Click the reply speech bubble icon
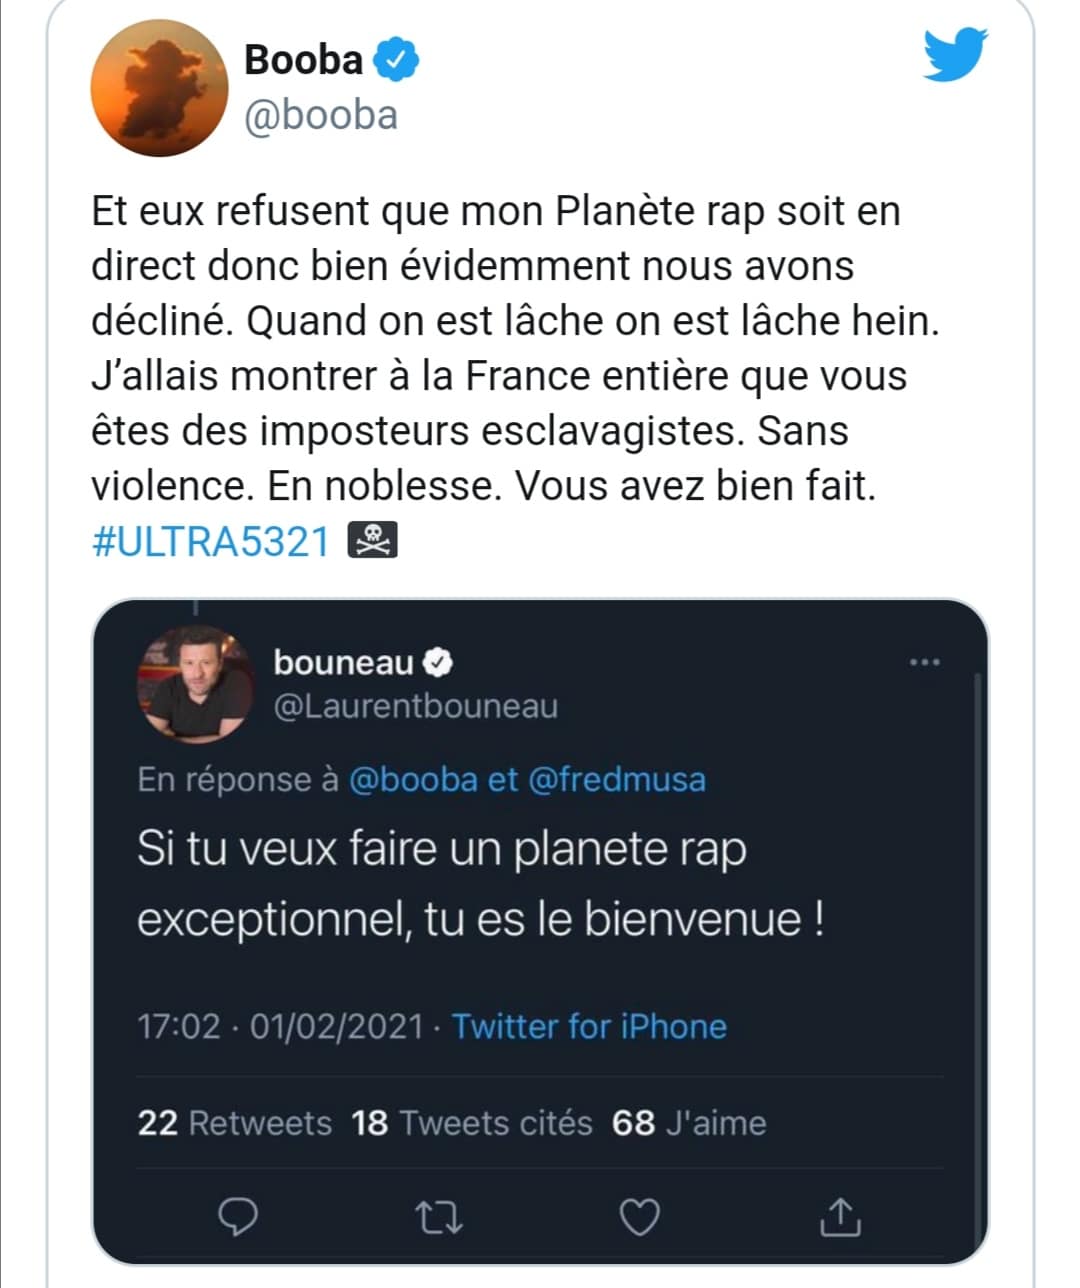 tap(238, 1216)
